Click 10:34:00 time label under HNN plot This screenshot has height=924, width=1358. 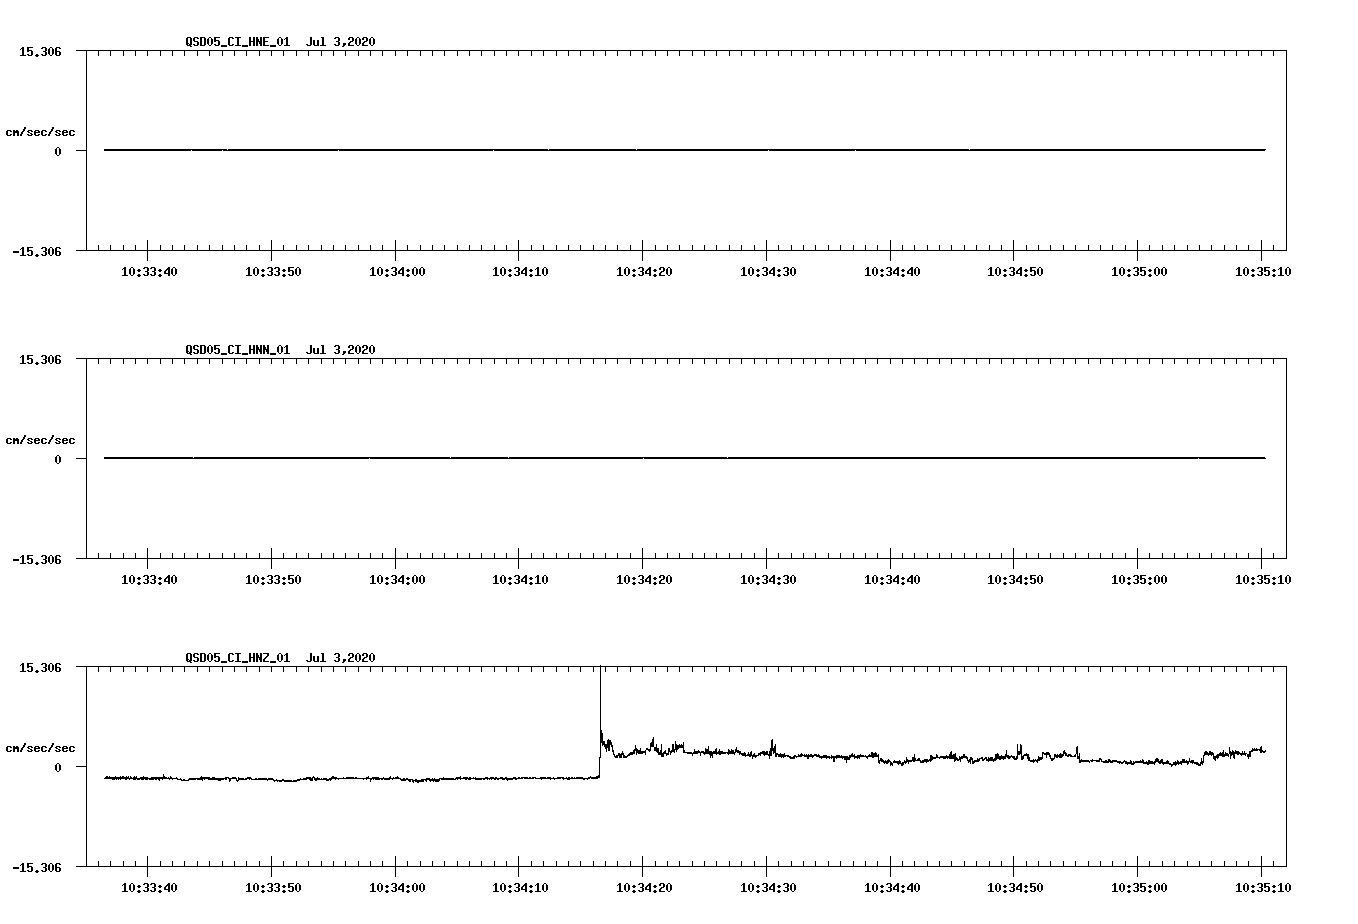(x=396, y=580)
